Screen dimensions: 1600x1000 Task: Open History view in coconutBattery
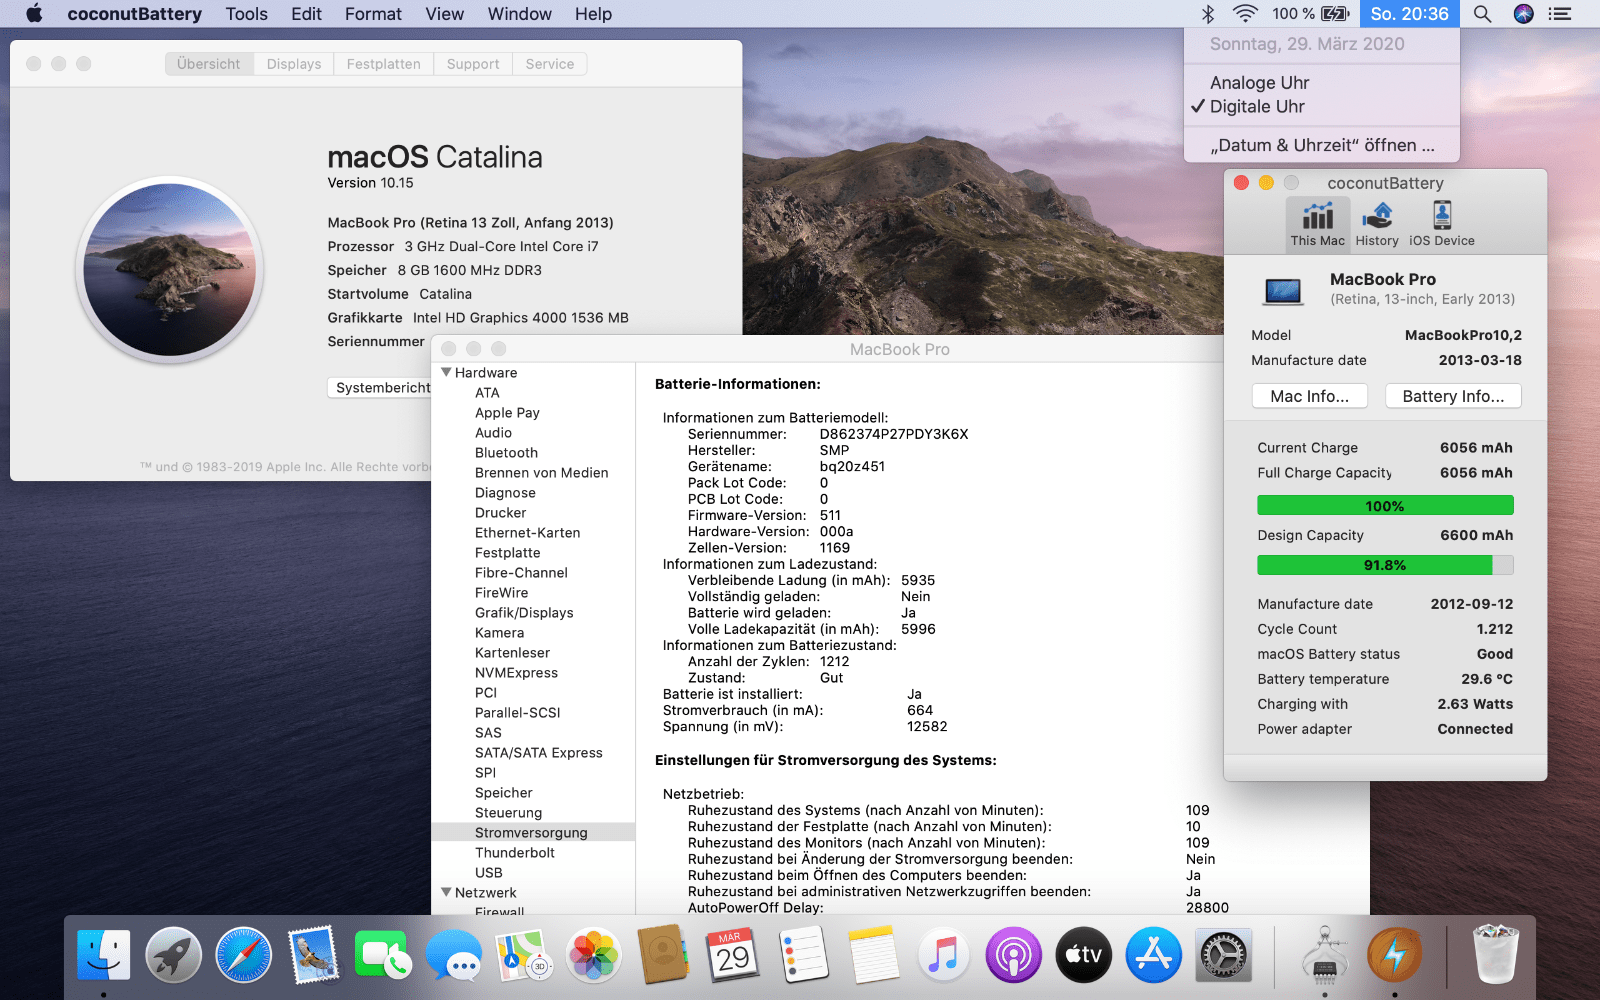coord(1377,224)
